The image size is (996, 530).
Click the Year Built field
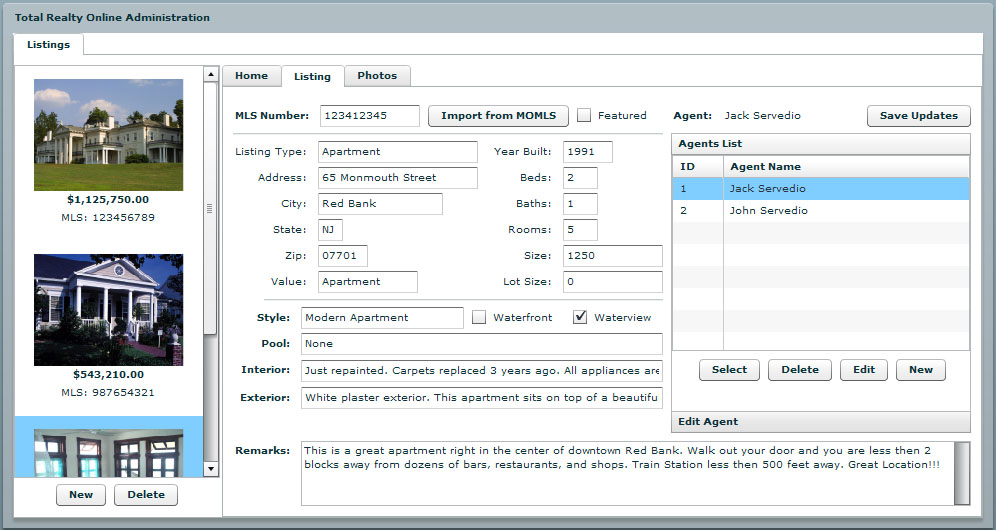coord(588,152)
